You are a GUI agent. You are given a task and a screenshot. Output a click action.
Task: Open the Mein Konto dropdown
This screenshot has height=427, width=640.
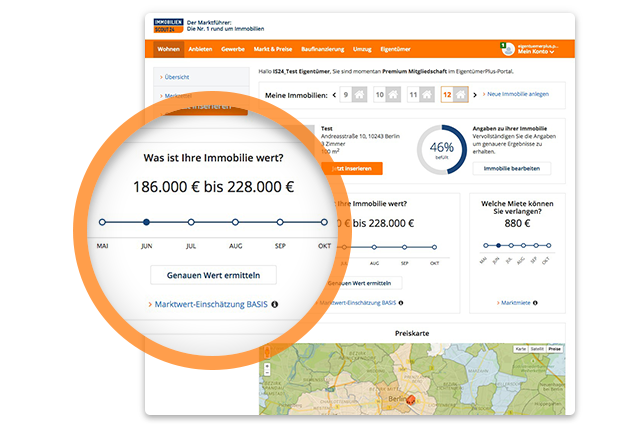click(x=536, y=52)
